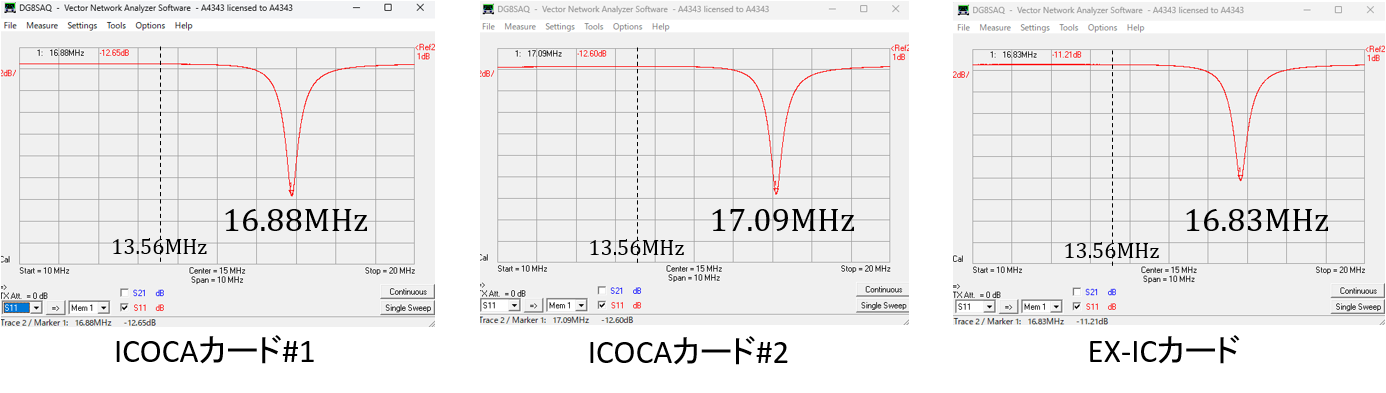Enable the S21 dB trace in the 16.88MHz window
This screenshot has height=393, width=1386.
pyautogui.click(x=123, y=292)
